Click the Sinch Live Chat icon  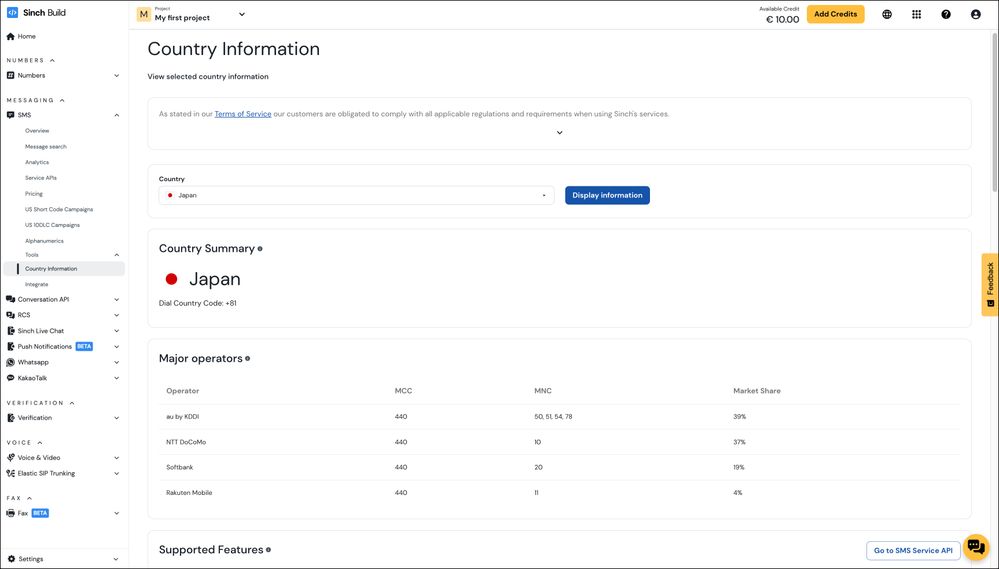(10, 331)
